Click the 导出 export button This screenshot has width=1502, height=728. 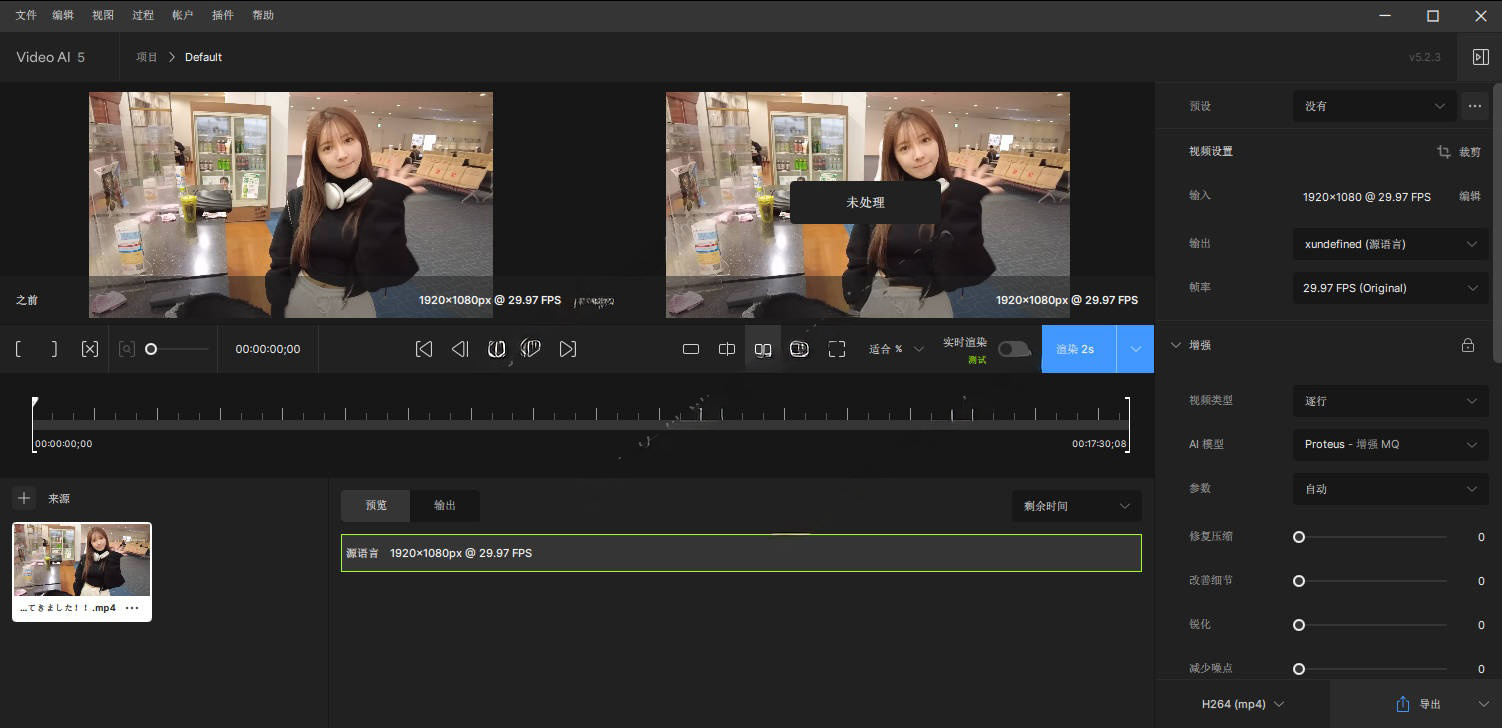pos(1417,704)
